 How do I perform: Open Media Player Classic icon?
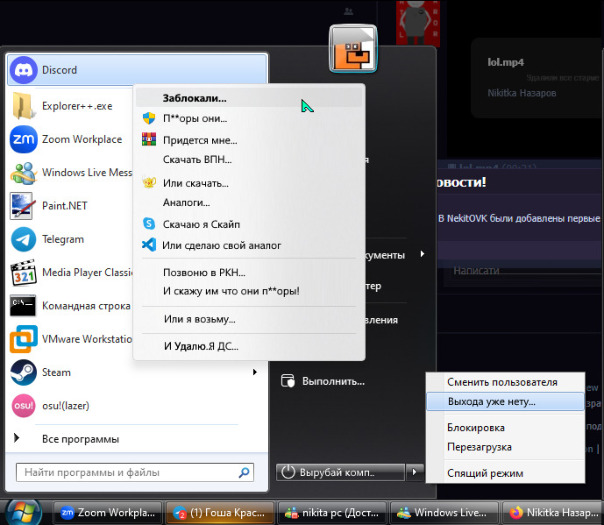point(23,272)
